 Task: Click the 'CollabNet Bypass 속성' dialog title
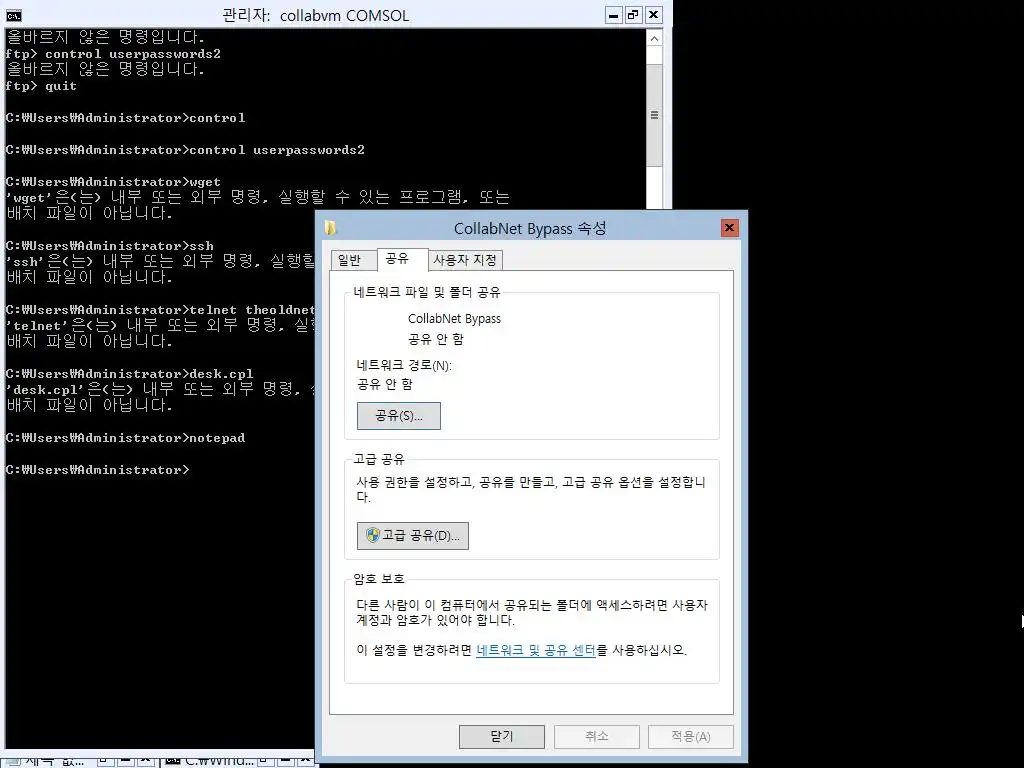[530, 228]
